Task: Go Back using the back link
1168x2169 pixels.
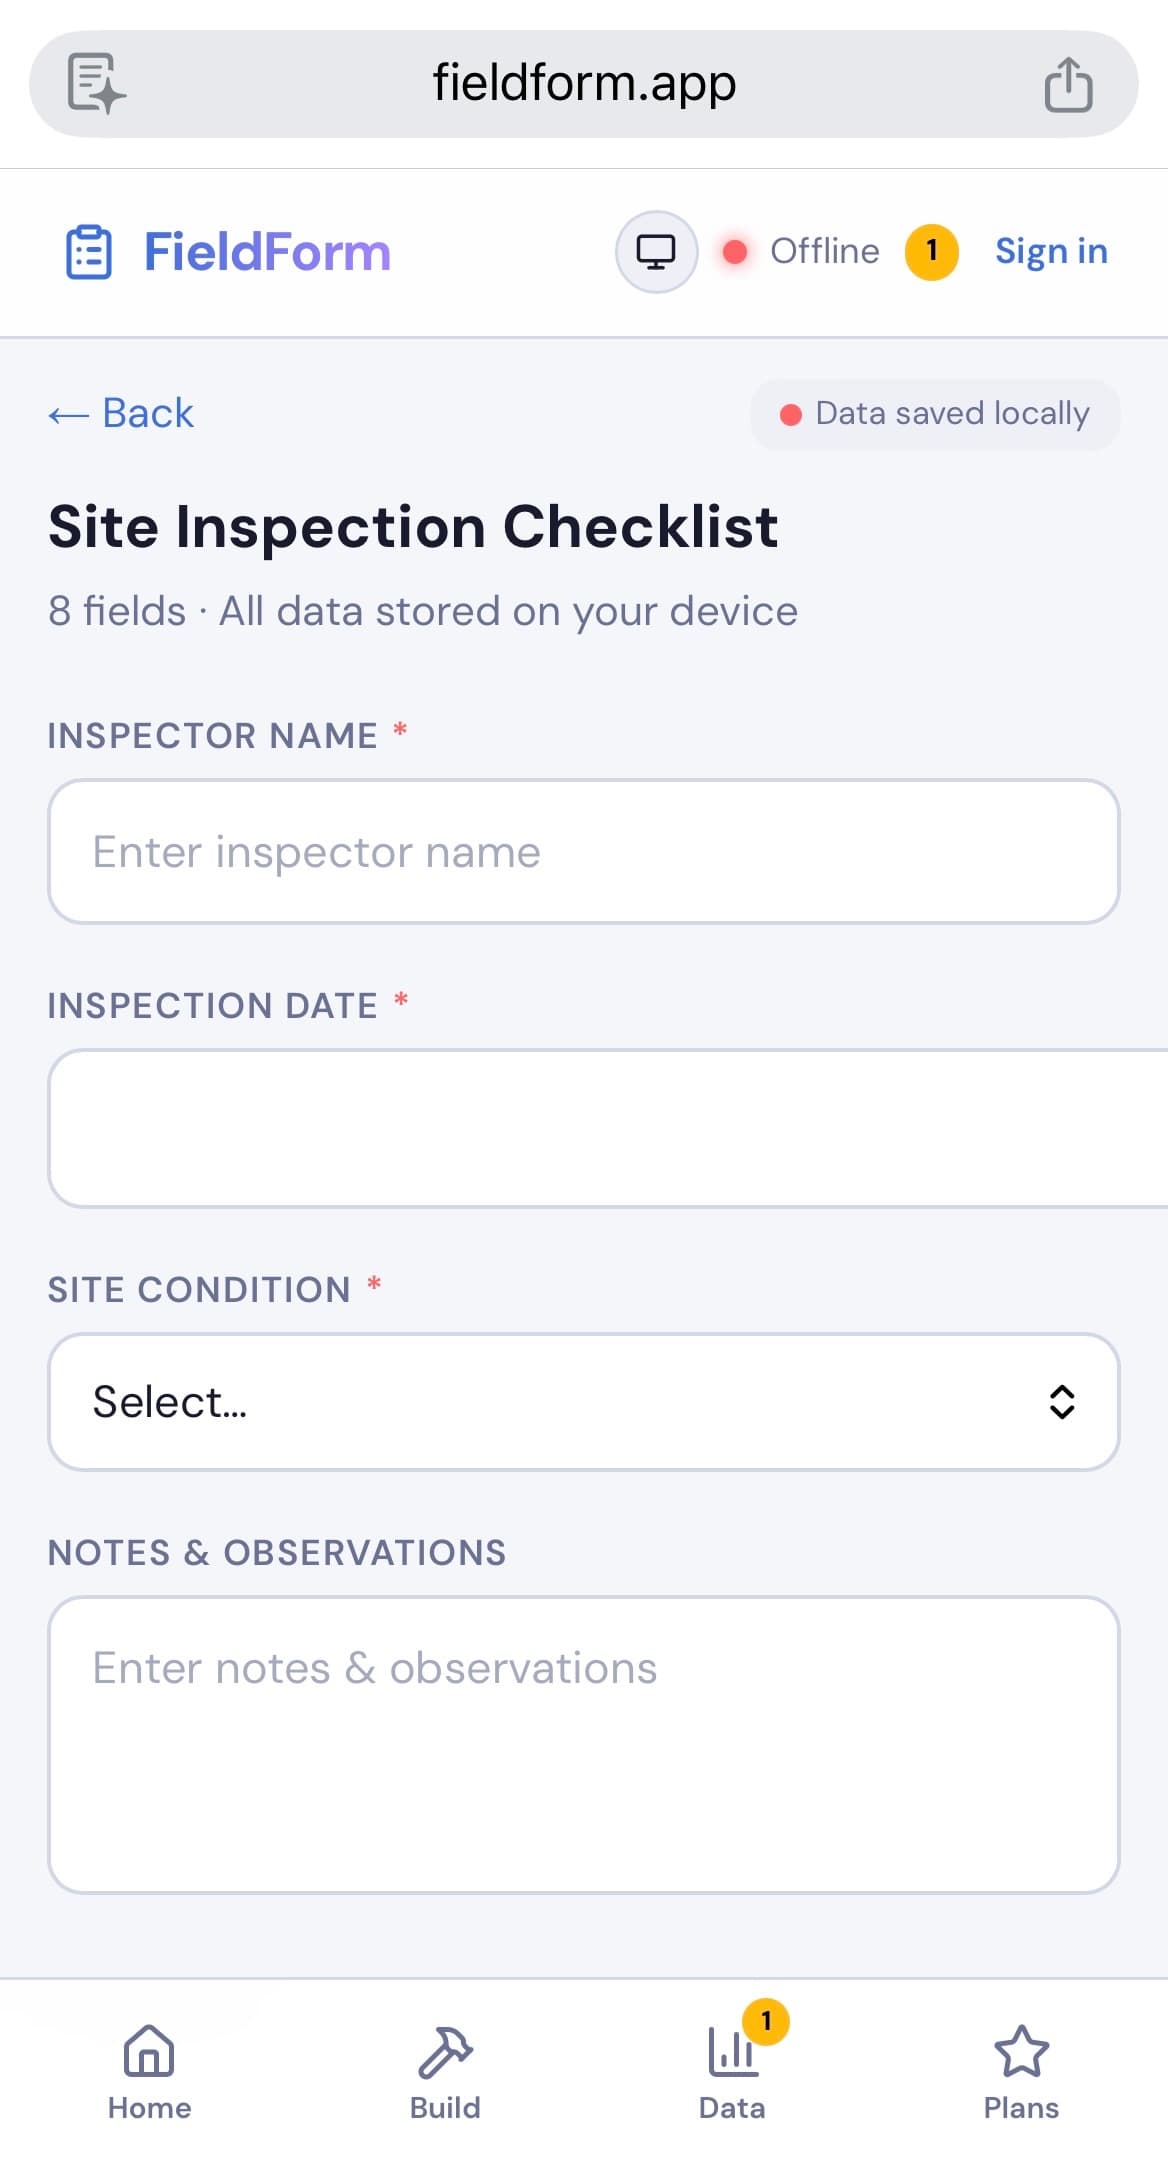Action: [120, 413]
